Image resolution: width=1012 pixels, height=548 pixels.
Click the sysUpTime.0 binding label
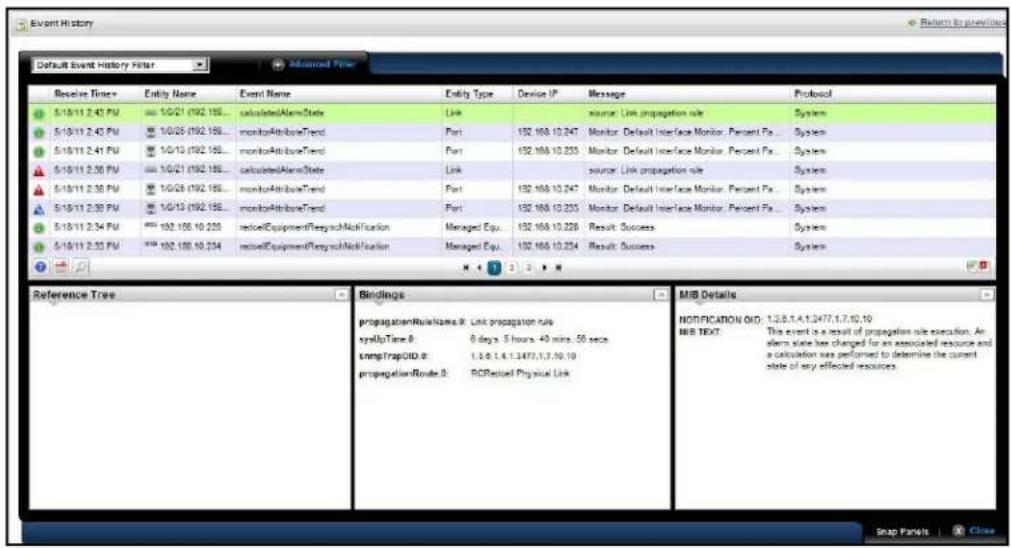pos(387,340)
